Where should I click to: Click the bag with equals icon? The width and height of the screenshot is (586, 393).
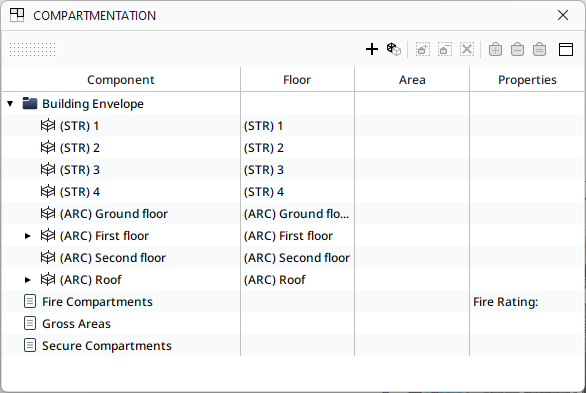tap(539, 49)
